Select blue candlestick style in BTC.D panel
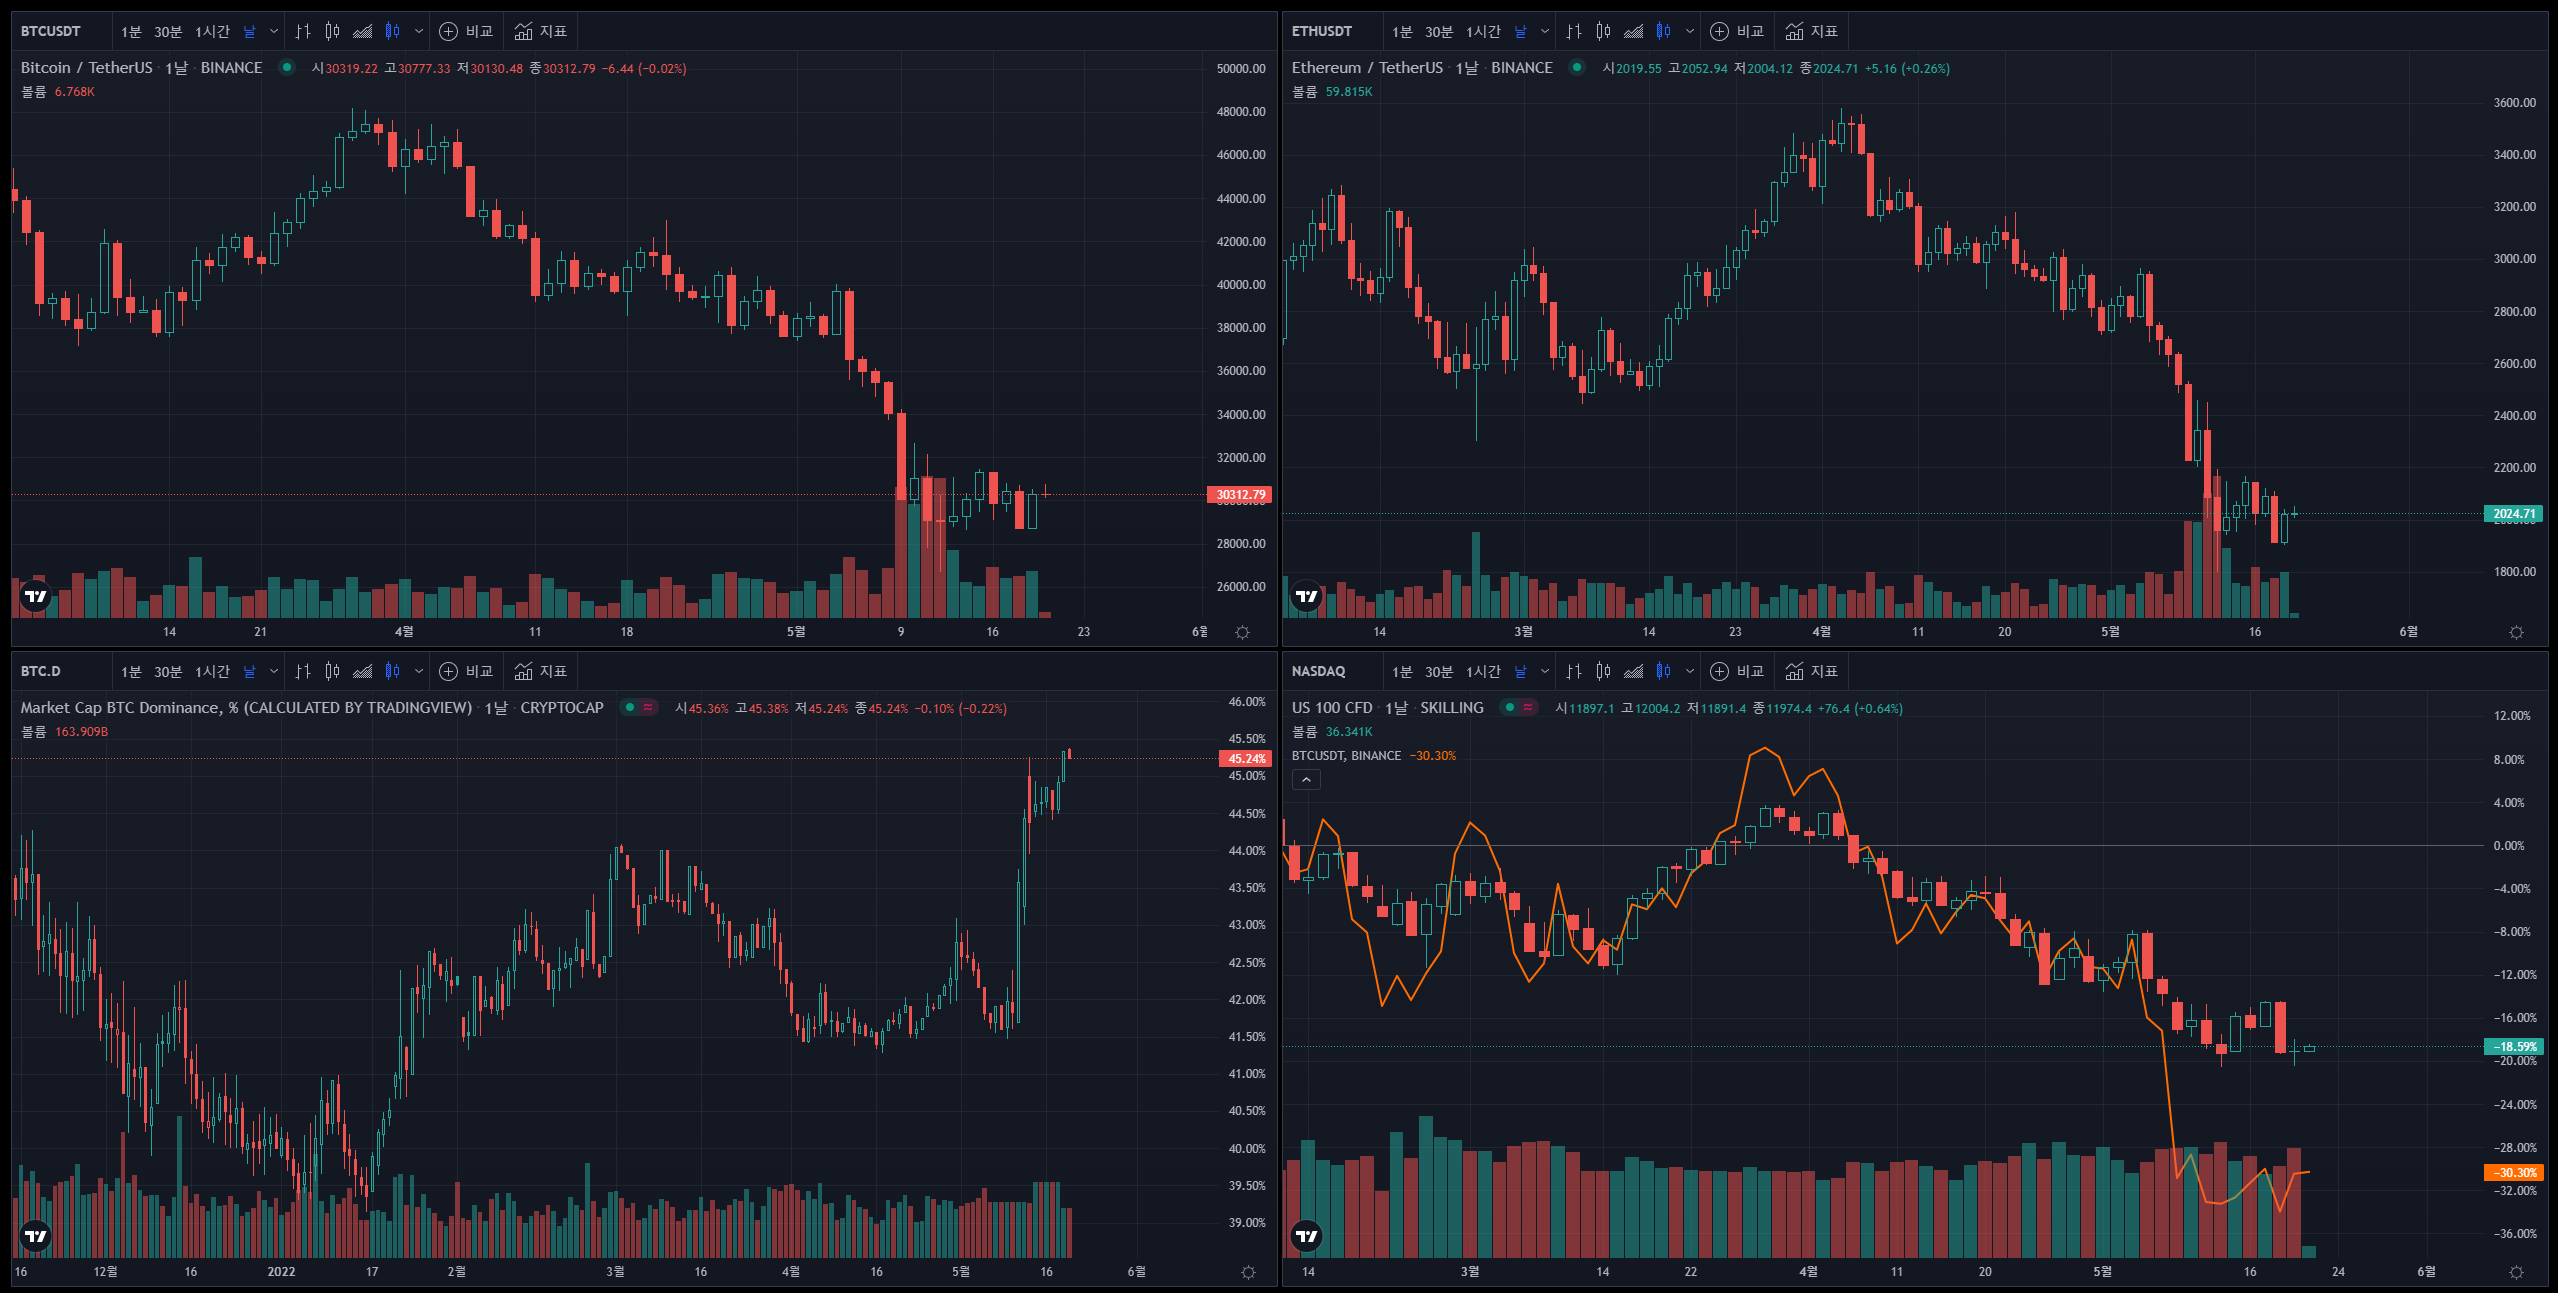Screen dimensions: 2558x1293 (392, 671)
